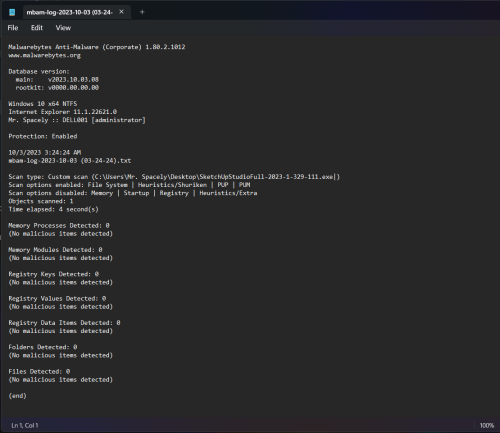The width and height of the screenshot is (500, 433).
Task: Click the 'Protection: Enabled' line
Action: click(x=43, y=136)
